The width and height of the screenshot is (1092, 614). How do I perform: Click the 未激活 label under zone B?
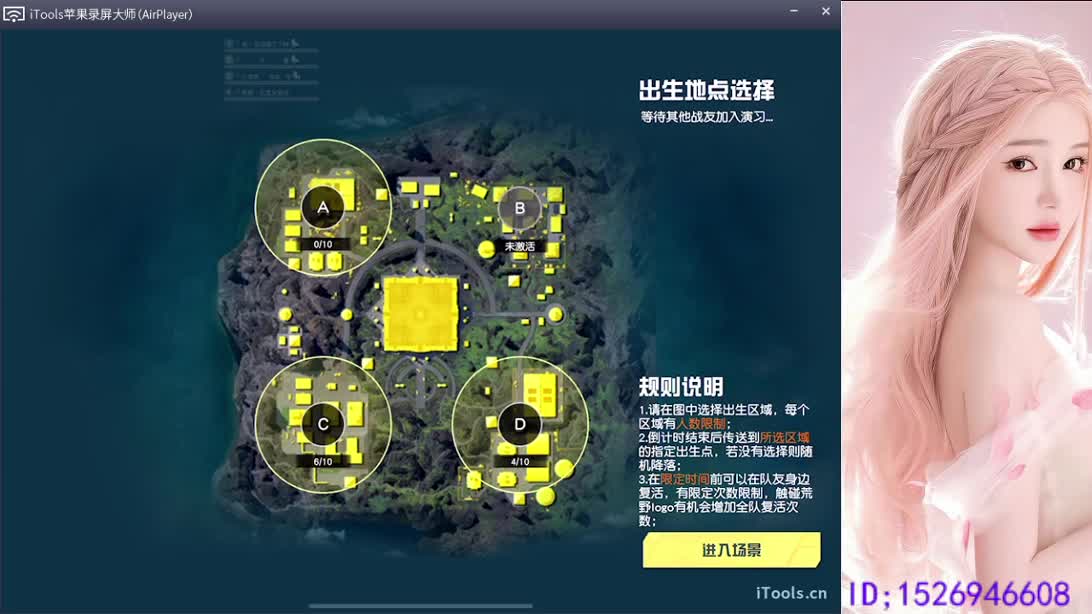(520, 246)
